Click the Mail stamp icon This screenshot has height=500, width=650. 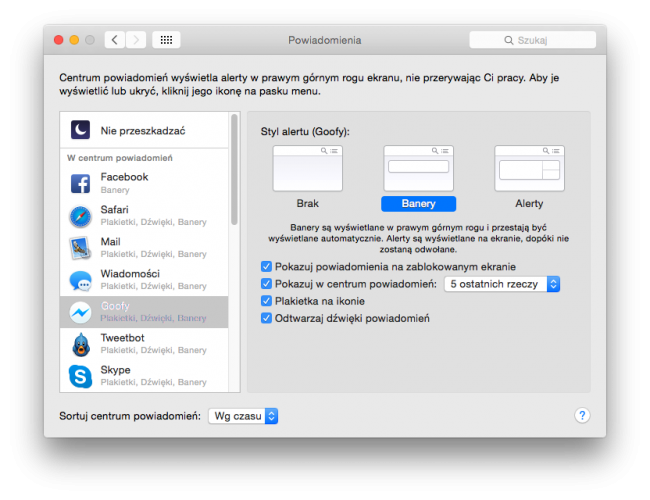[80, 248]
